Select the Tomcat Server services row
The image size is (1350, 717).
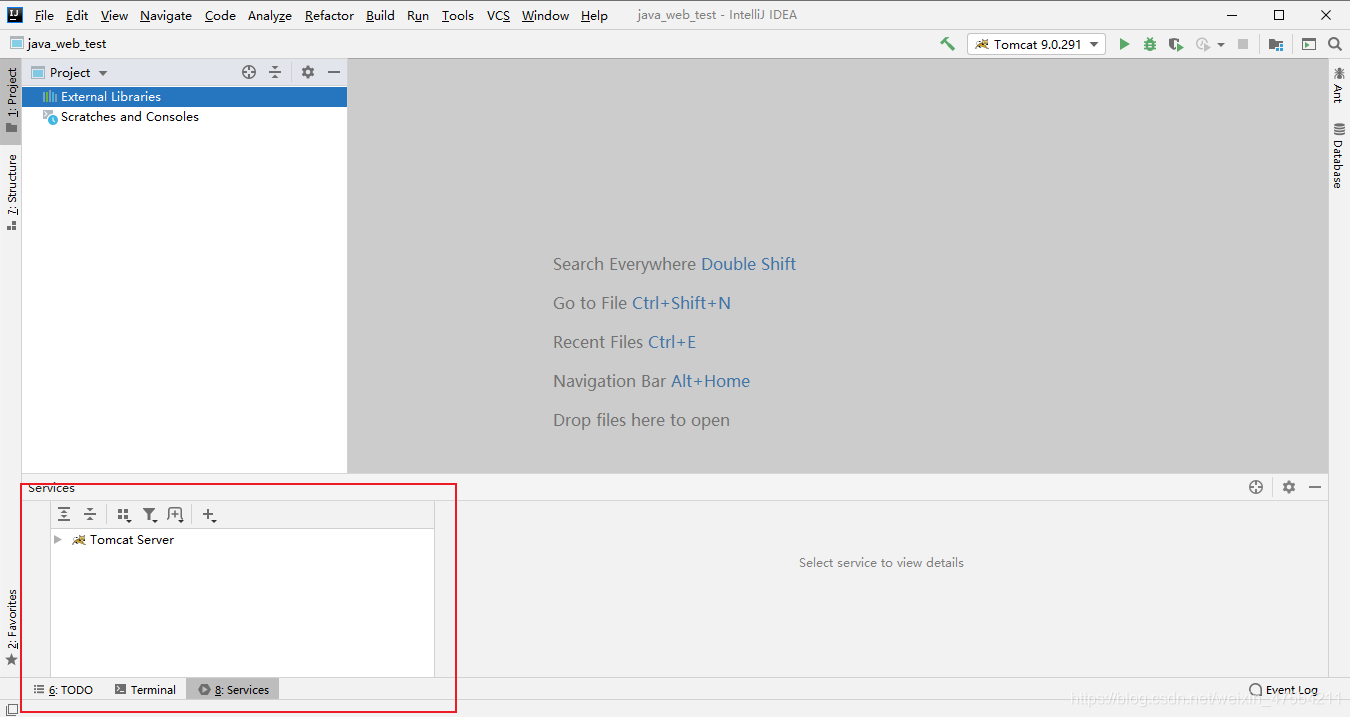242,540
